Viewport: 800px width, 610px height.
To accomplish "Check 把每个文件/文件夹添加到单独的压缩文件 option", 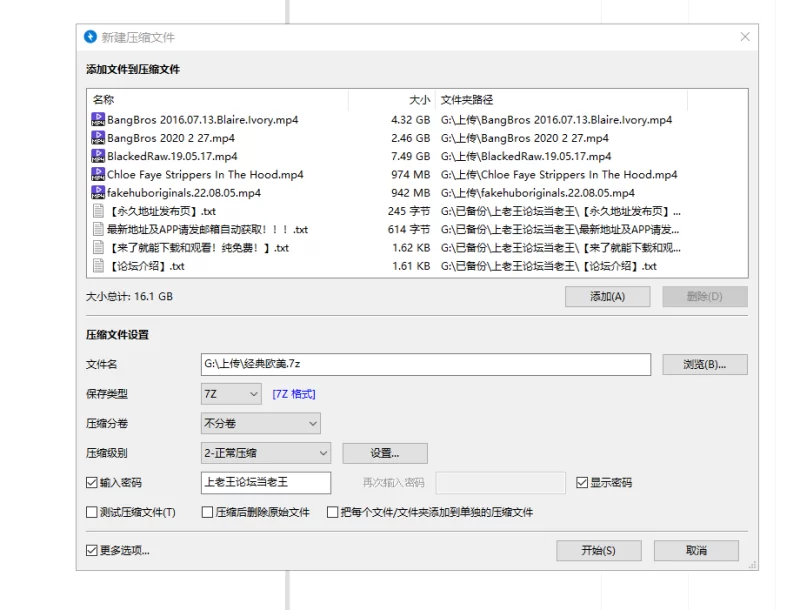I will (332, 512).
